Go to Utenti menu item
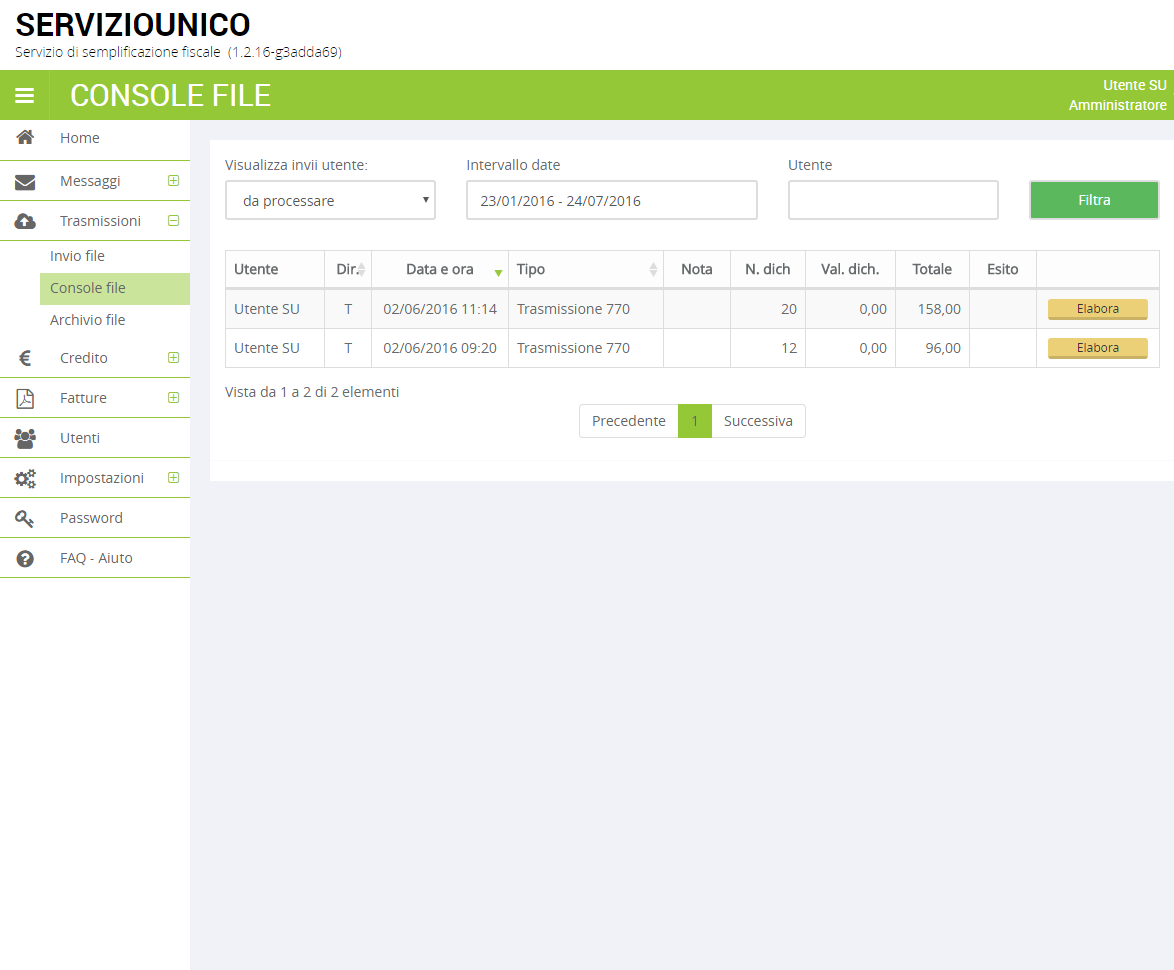 95,438
